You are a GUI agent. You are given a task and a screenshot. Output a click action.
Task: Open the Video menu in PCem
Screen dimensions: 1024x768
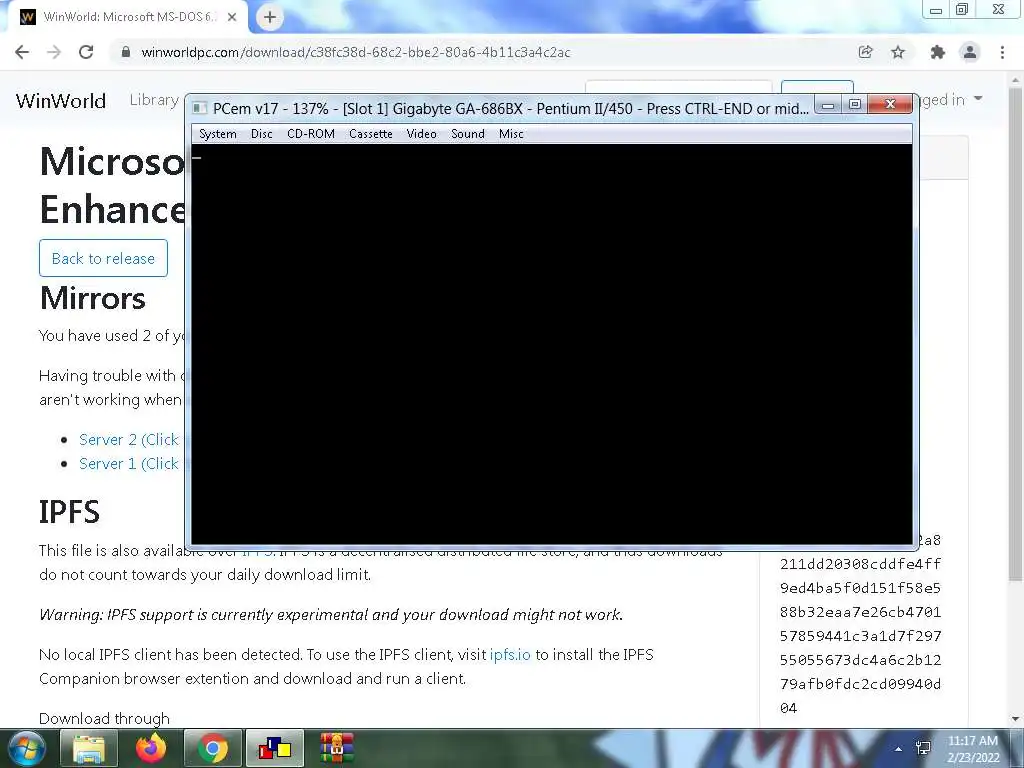421,134
